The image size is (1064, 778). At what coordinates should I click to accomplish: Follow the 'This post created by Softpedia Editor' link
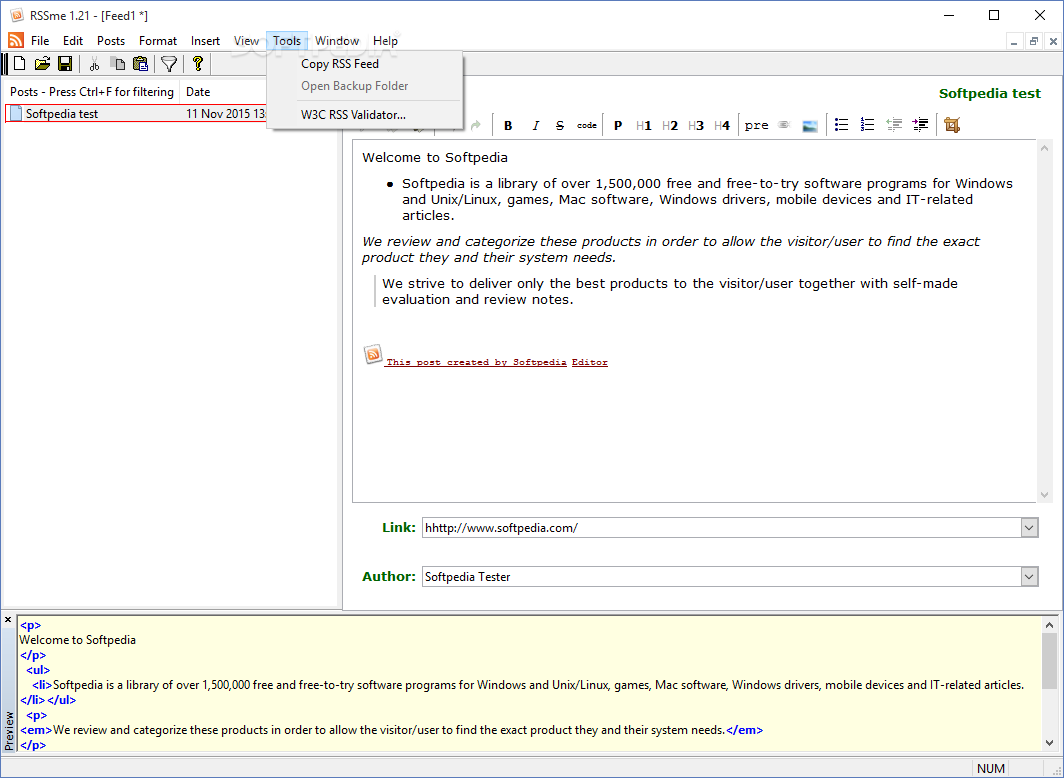[497, 362]
